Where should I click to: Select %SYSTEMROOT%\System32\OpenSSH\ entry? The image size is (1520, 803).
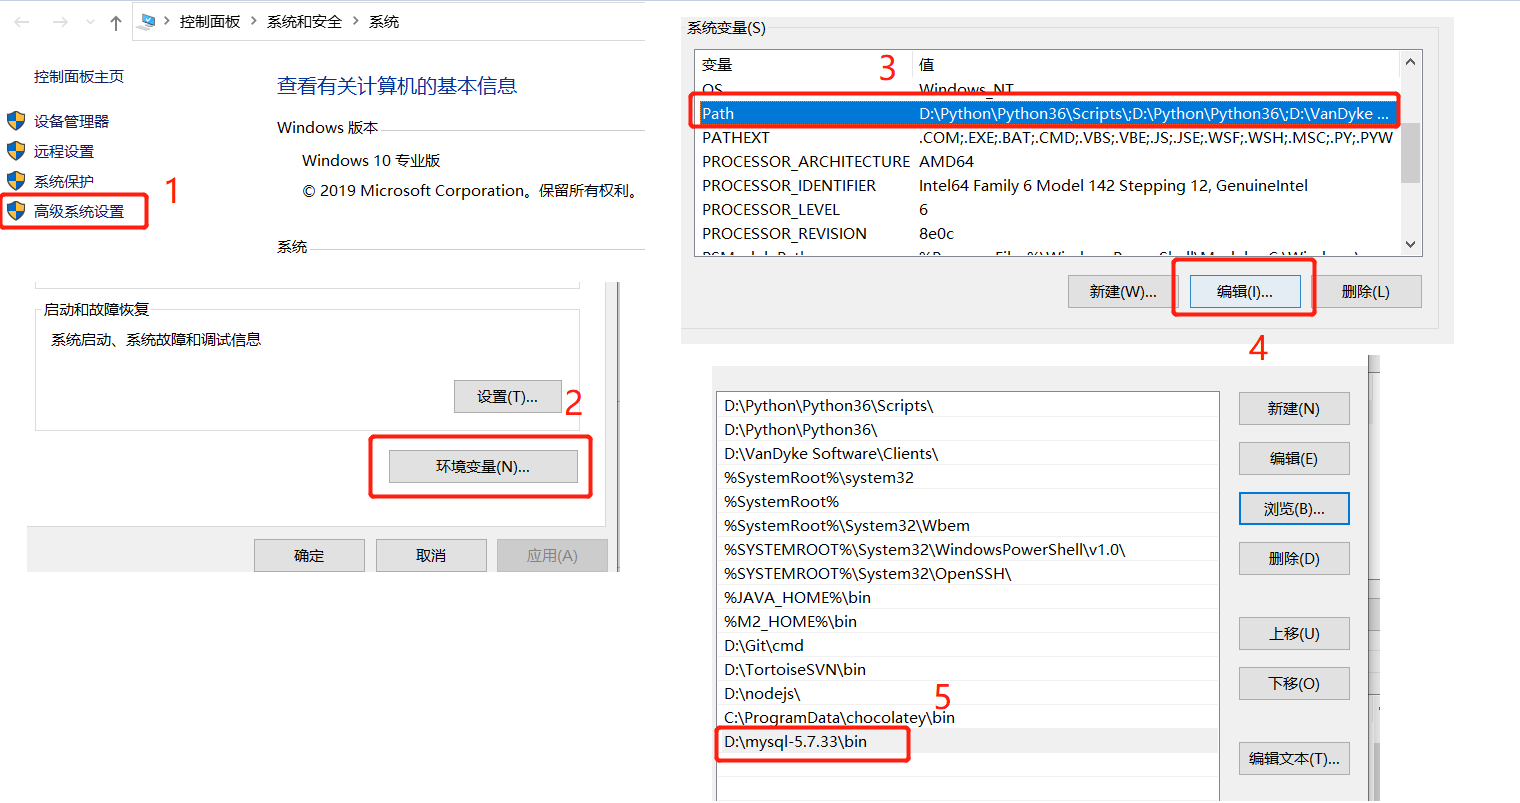968,573
